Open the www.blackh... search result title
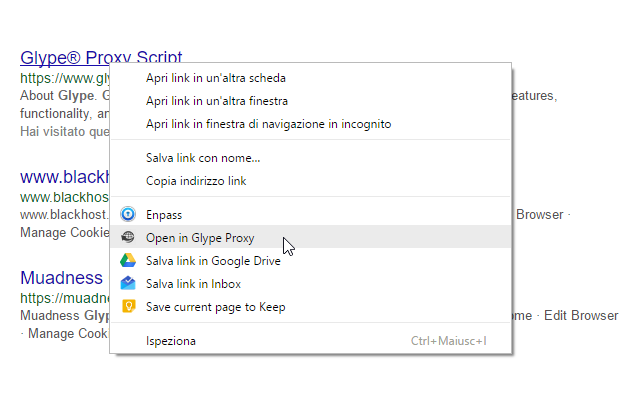This screenshot has height=400, width=640. [x=64, y=177]
